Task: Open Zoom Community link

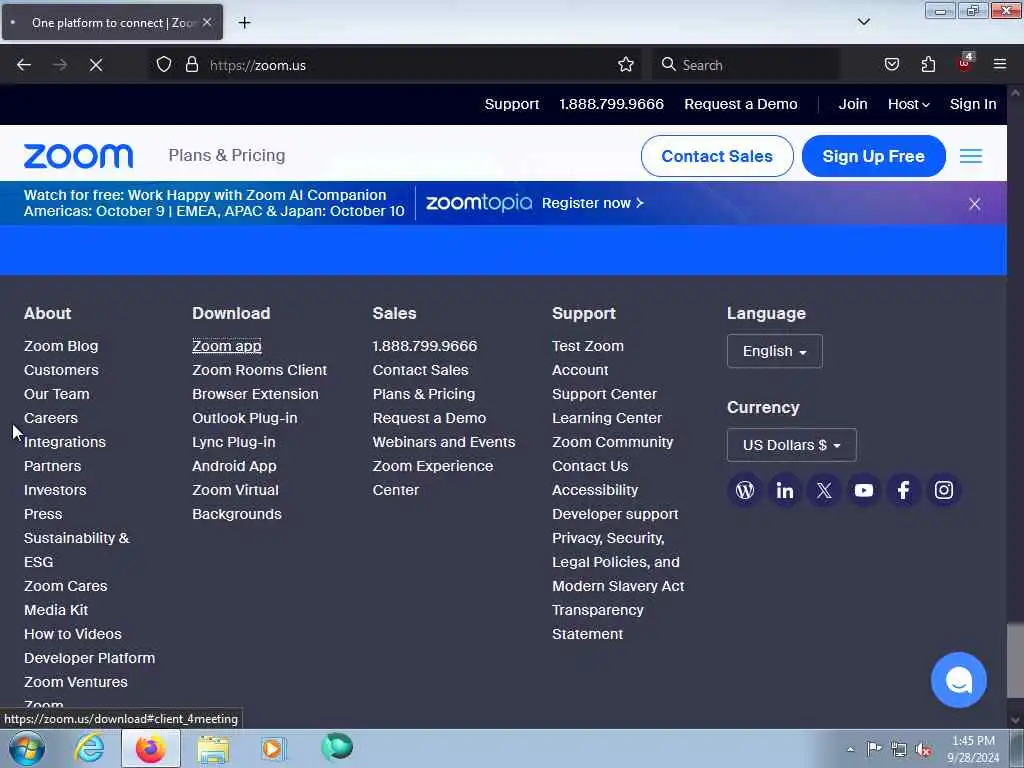Action: [x=613, y=442]
